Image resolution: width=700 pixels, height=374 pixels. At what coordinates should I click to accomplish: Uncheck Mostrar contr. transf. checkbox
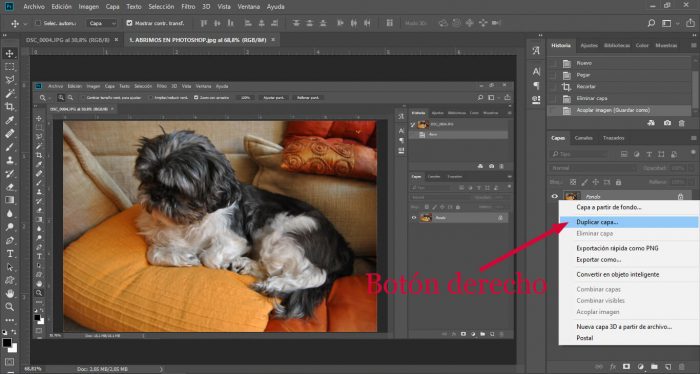click(x=129, y=23)
